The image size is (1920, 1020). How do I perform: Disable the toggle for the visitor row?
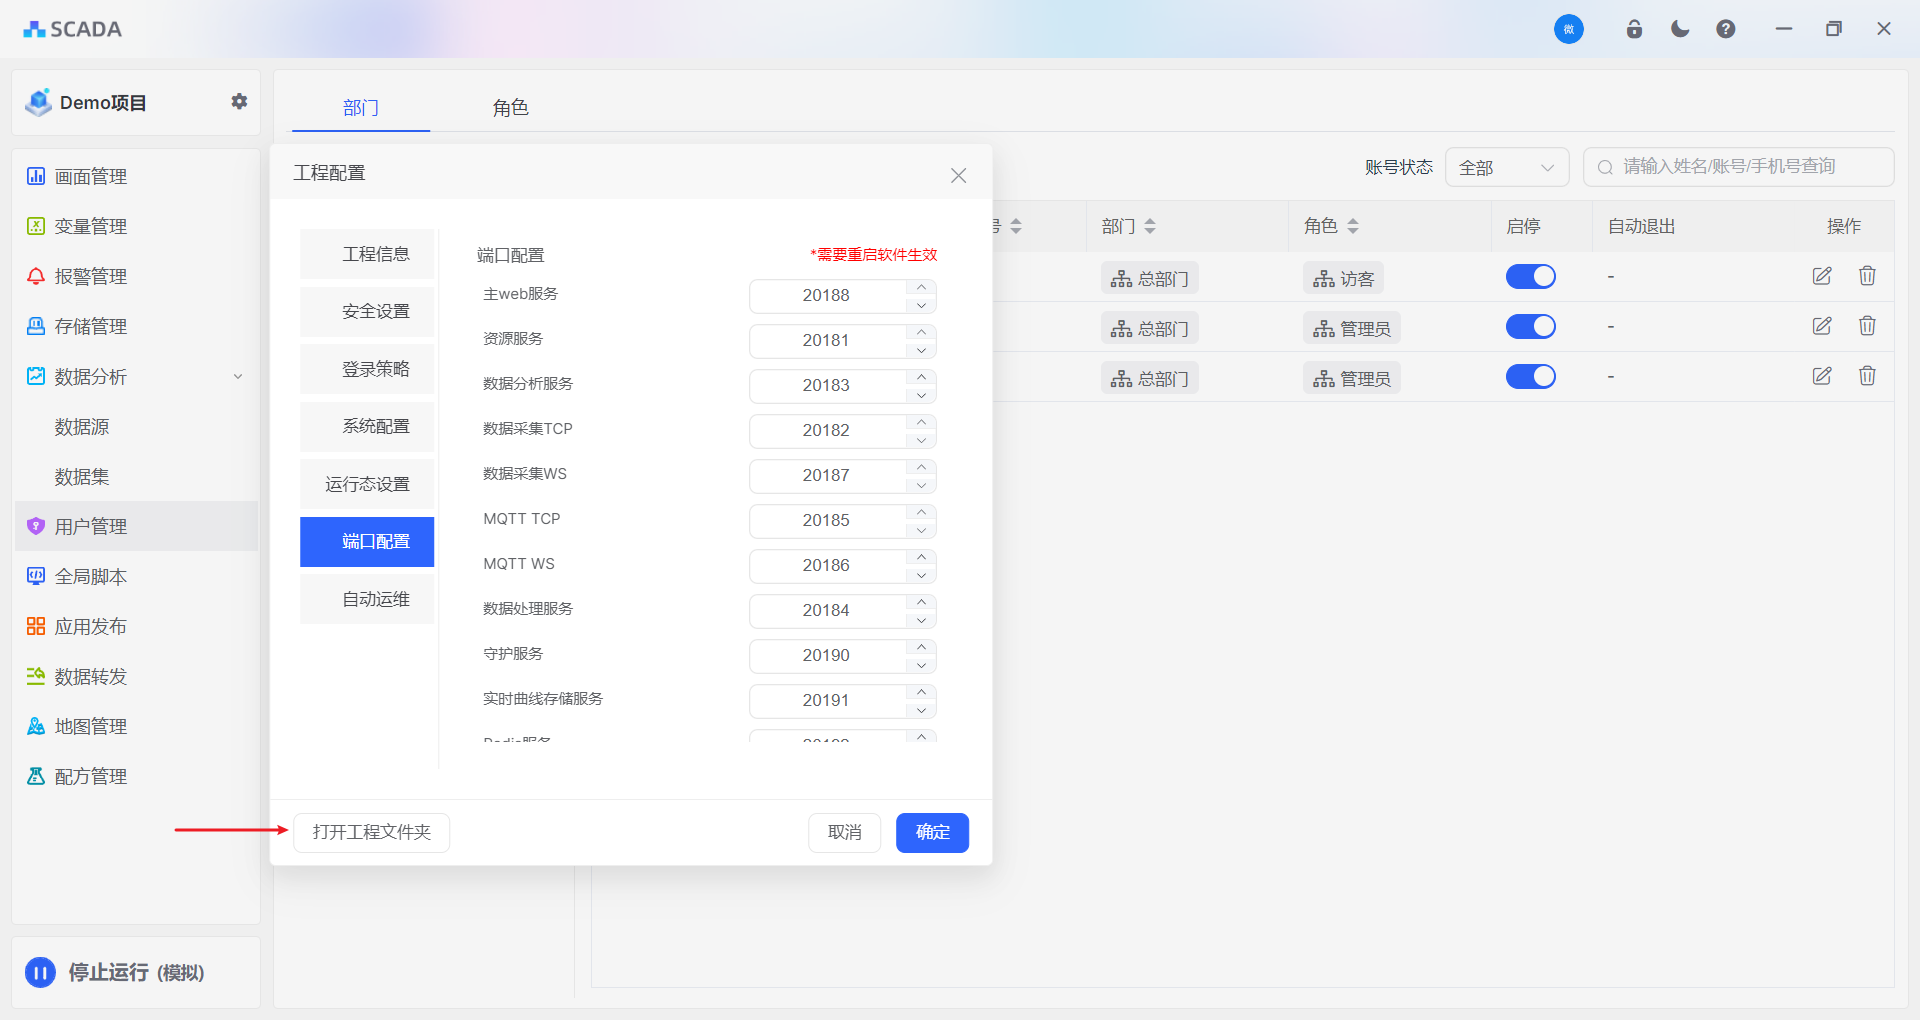(1530, 277)
